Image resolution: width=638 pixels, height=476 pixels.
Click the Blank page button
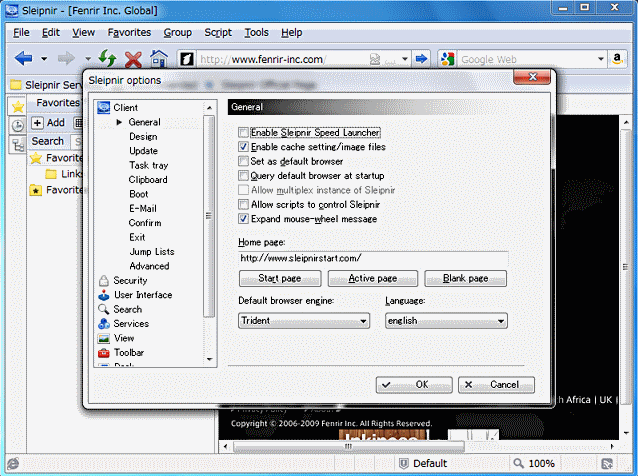[x=465, y=278]
